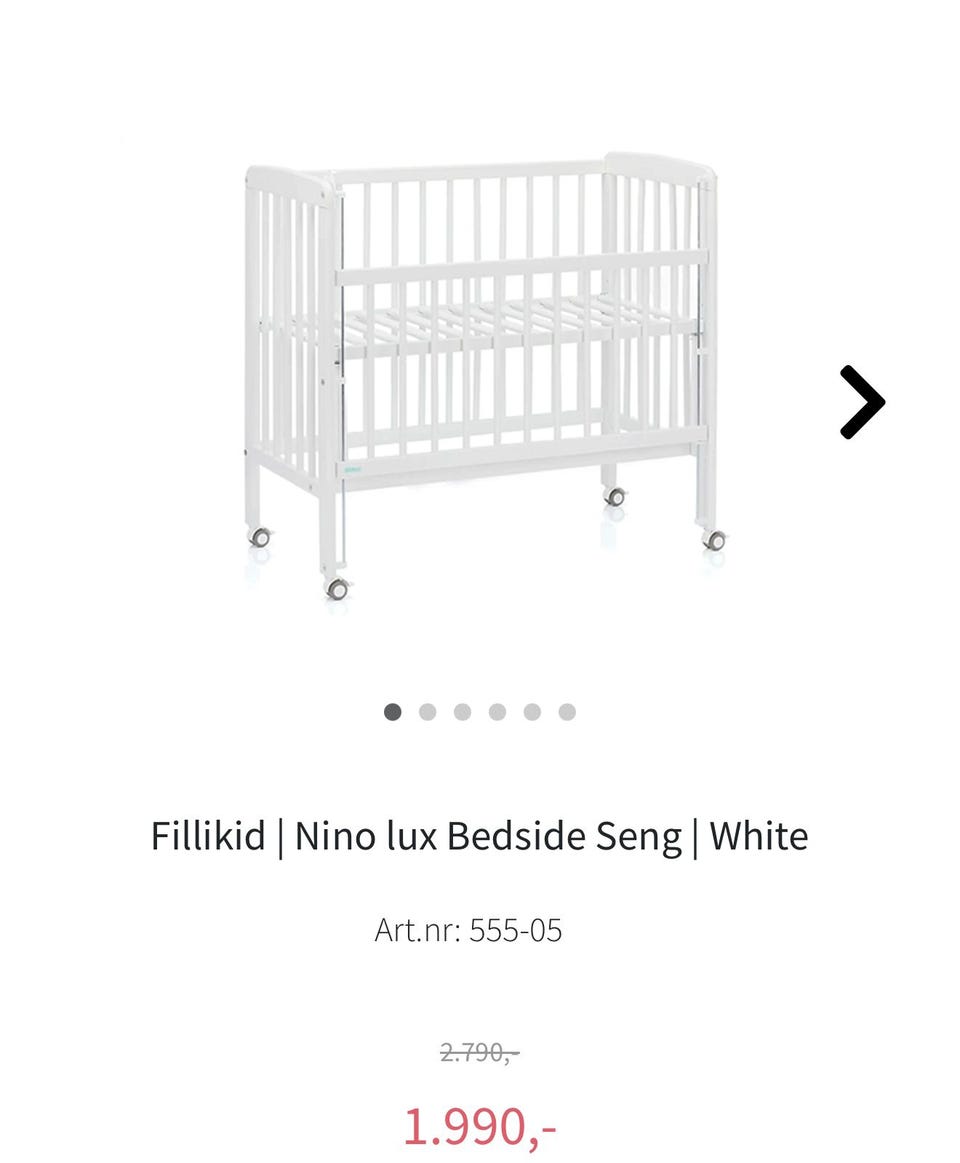Screen dimensions: 960x1163
Task: Click the crib's front-left caster wheel
Action: tap(338, 589)
